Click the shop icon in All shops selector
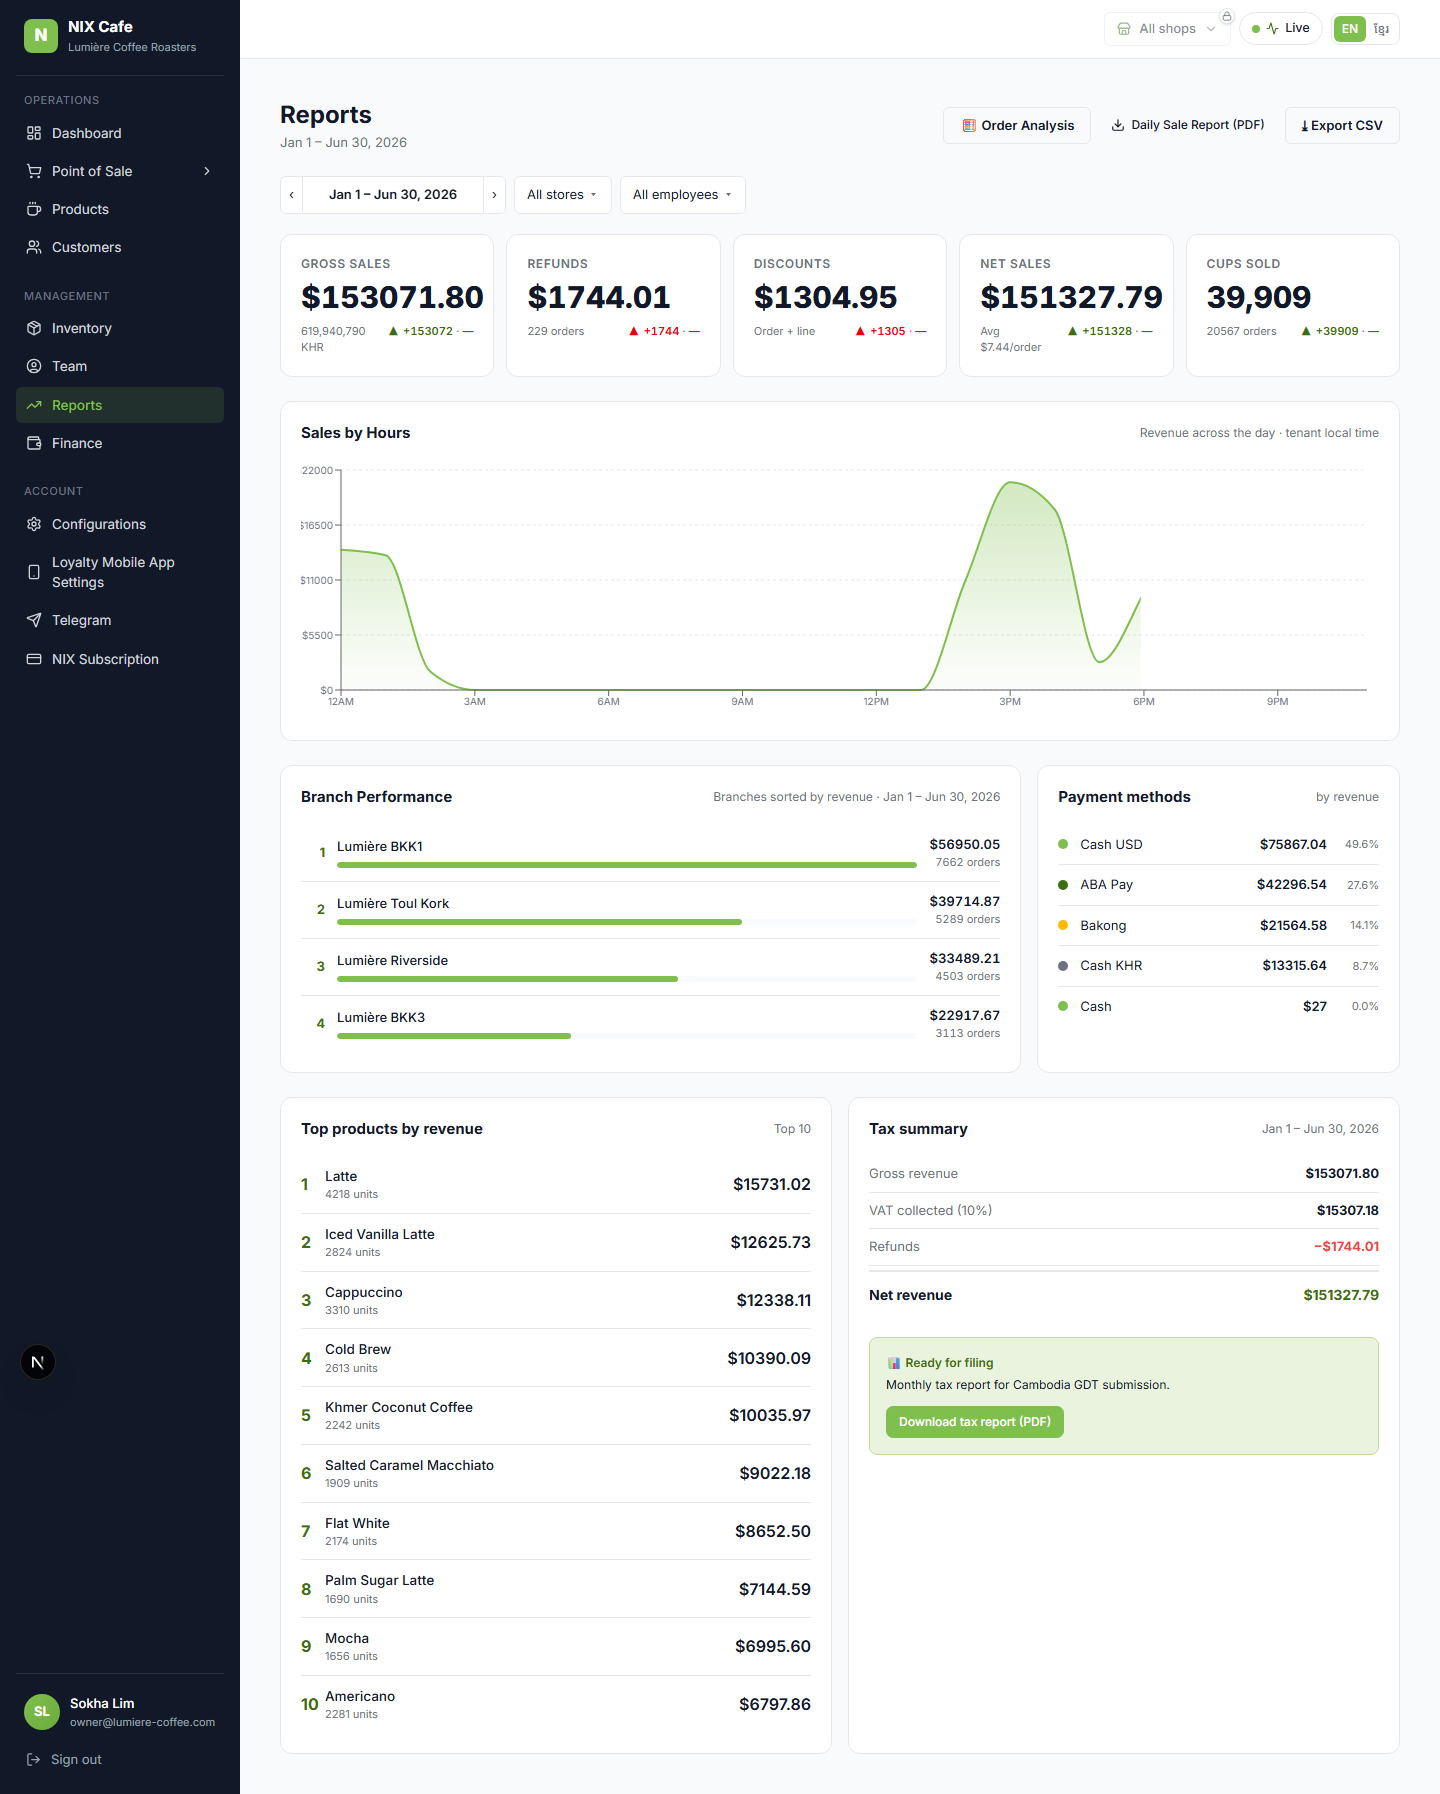 click(x=1124, y=29)
